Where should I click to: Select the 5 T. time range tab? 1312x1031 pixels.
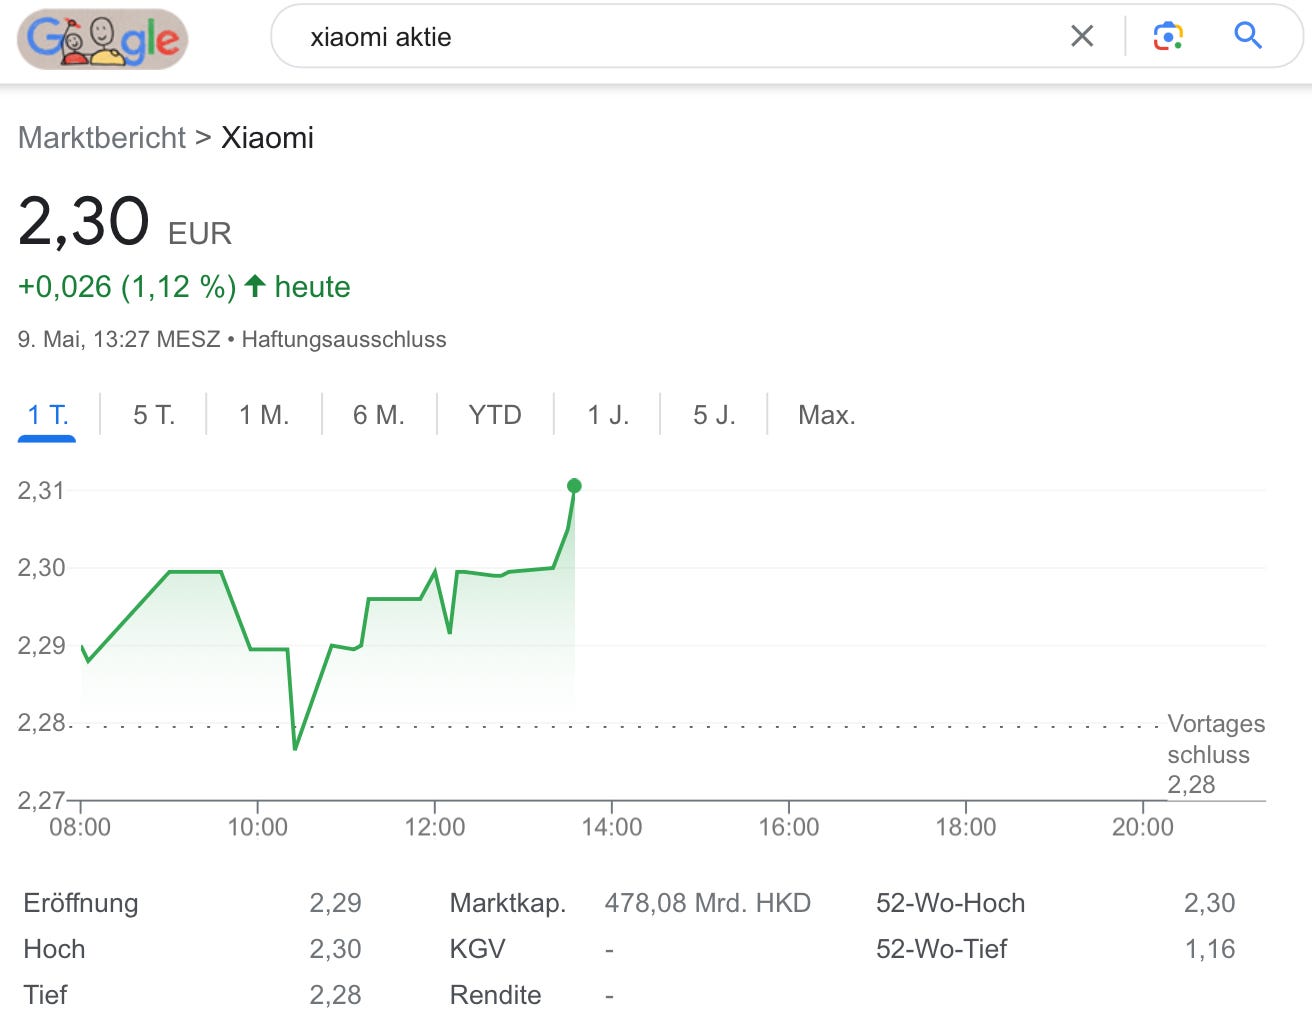(154, 415)
